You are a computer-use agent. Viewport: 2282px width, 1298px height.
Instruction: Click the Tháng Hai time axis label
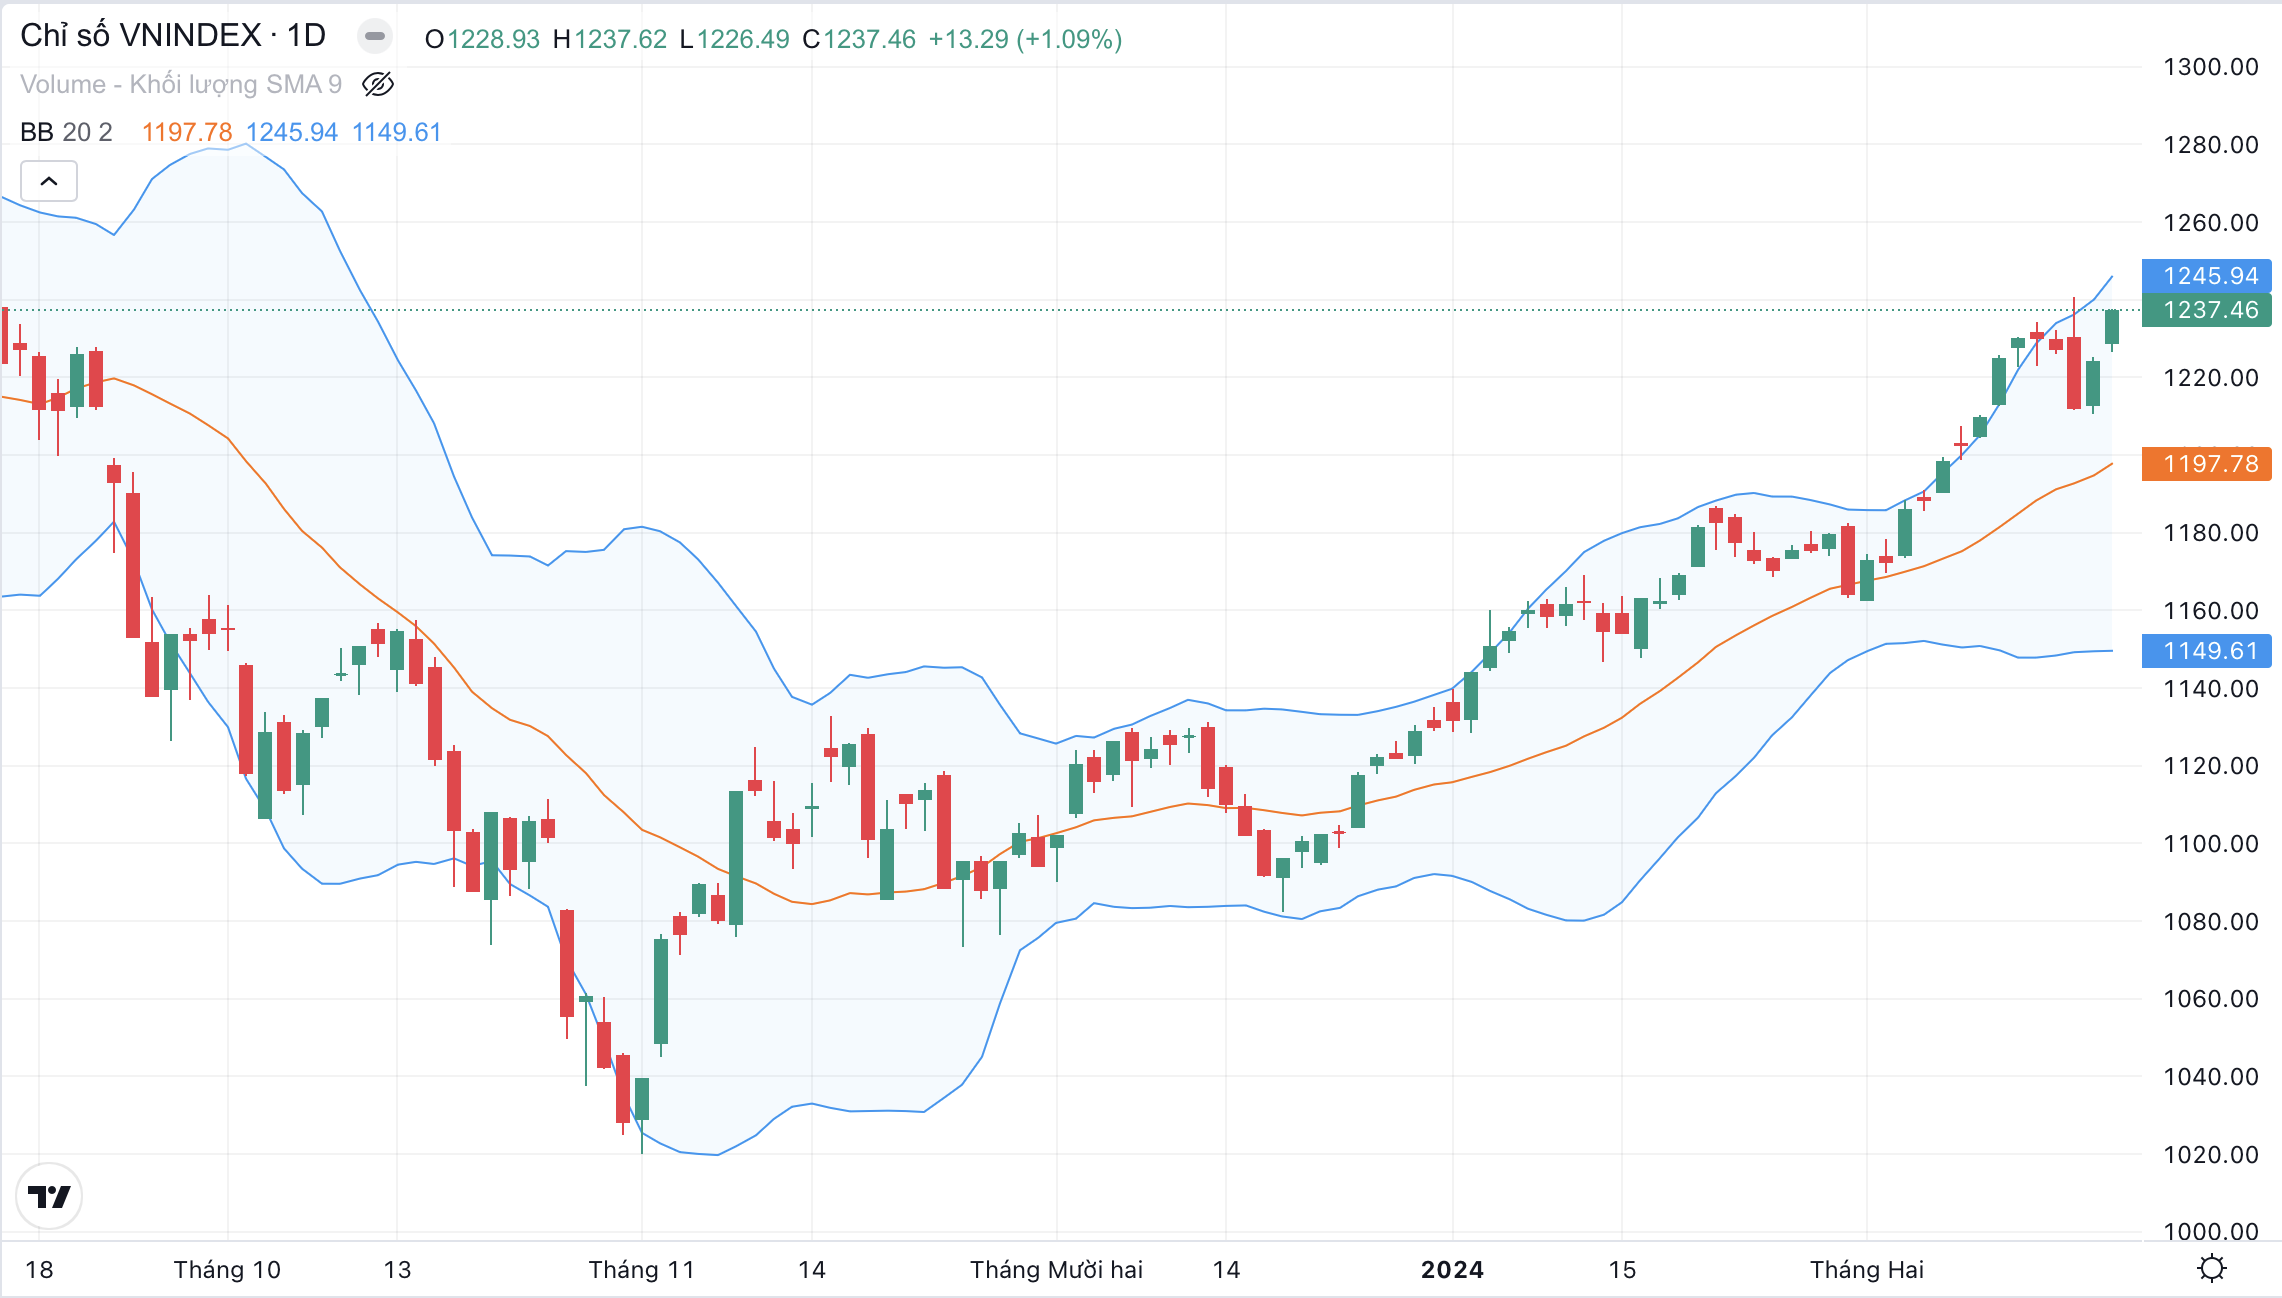coord(1867,1270)
